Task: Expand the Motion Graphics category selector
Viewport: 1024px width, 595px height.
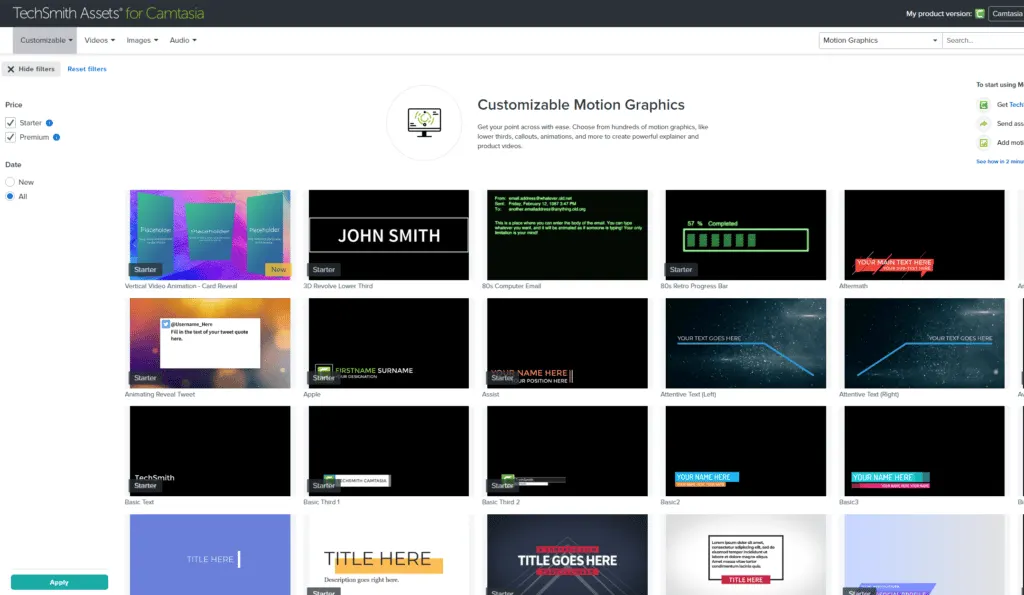Action: [x=880, y=40]
